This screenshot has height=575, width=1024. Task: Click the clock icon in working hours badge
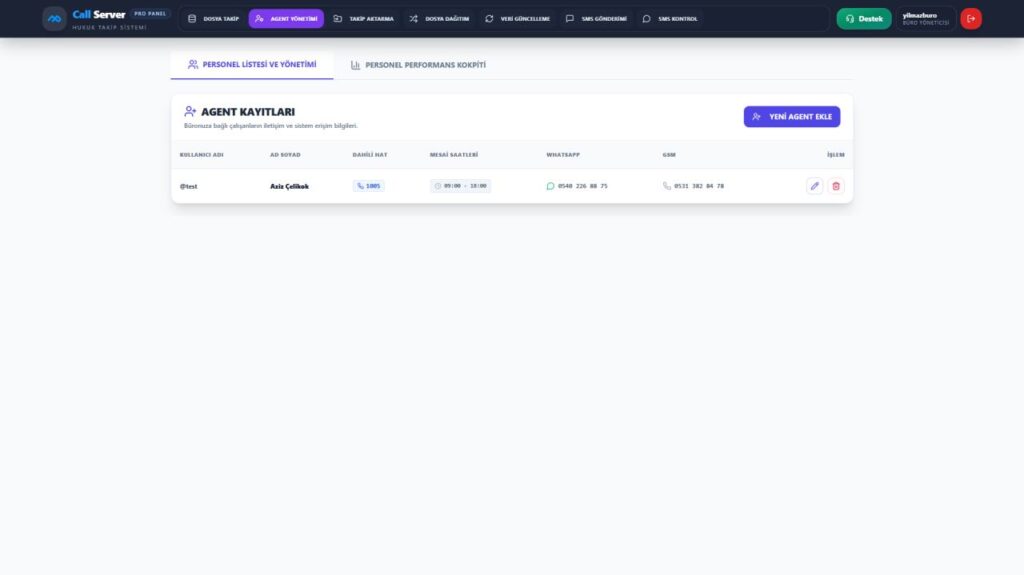(x=438, y=186)
